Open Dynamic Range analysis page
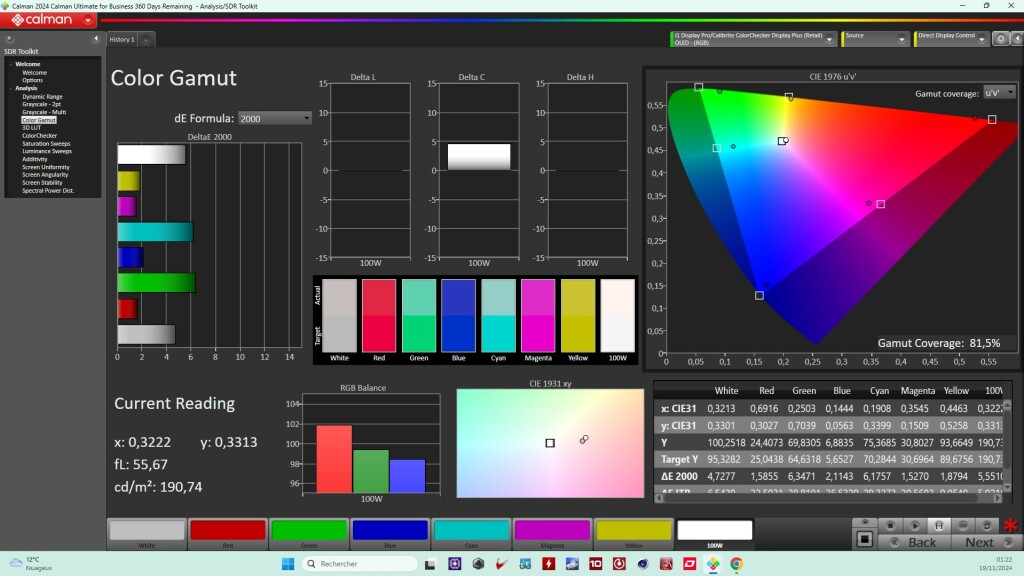Viewport: 1024px width, 576px height. [x=42, y=96]
